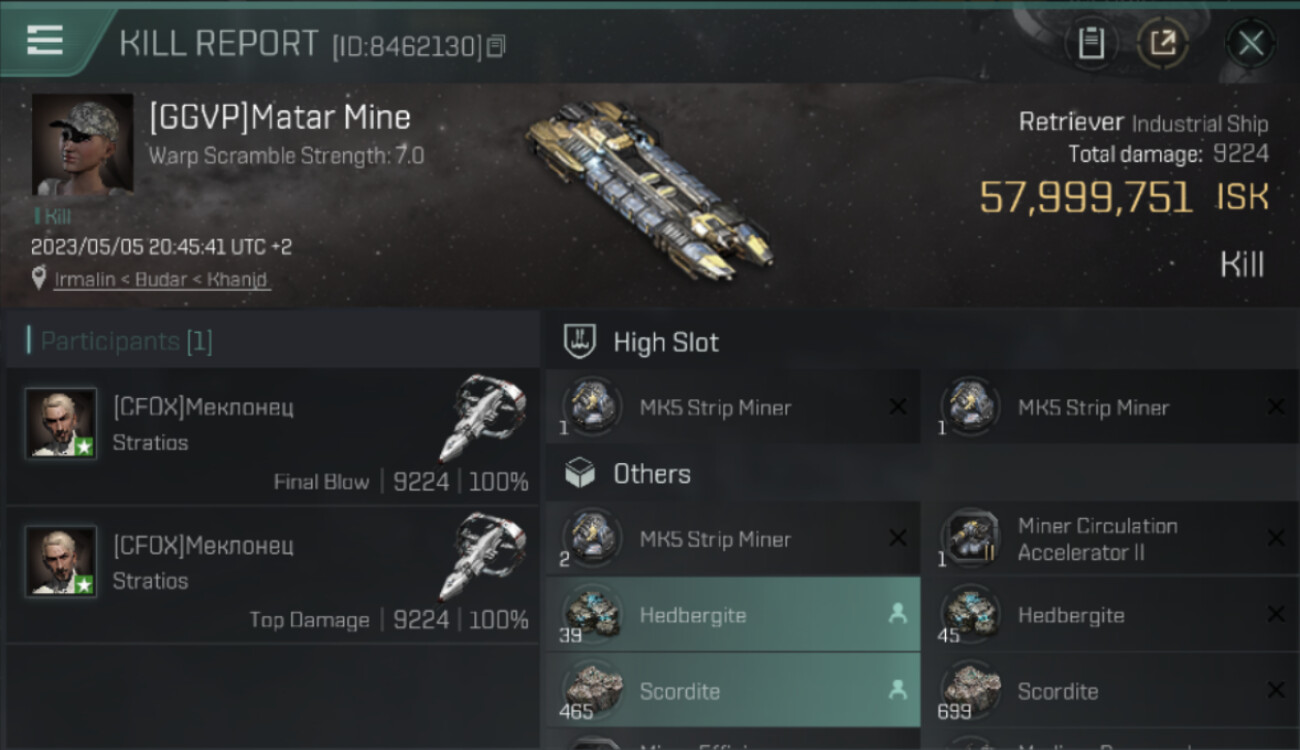Screen dimensions: 1300x750
Task: Click the Retriever ship image
Action: (648, 192)
